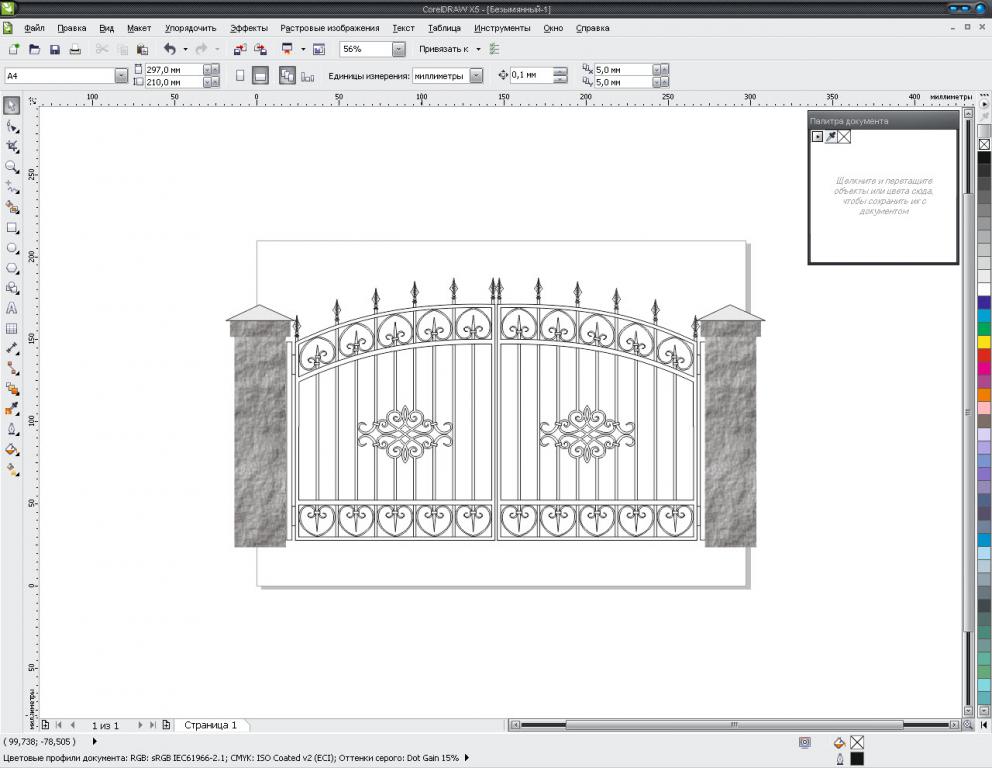Select the Pick tool in the toolbox
992x768 pixels.
coord(12,105)
